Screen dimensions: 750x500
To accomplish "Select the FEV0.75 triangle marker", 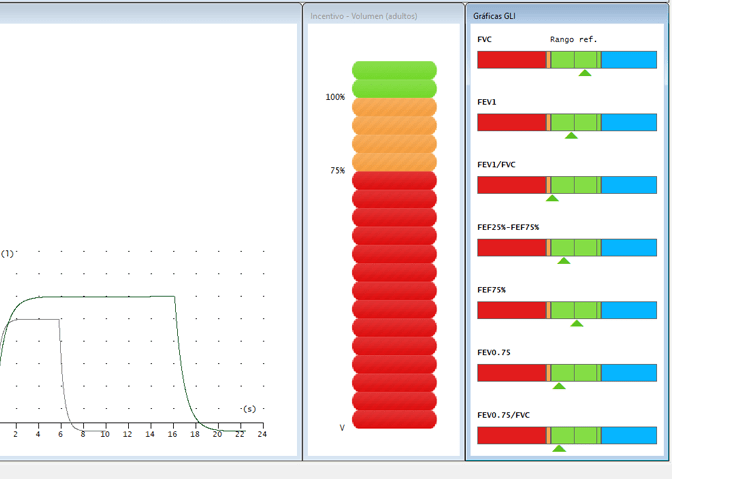I will click(559, 386).
